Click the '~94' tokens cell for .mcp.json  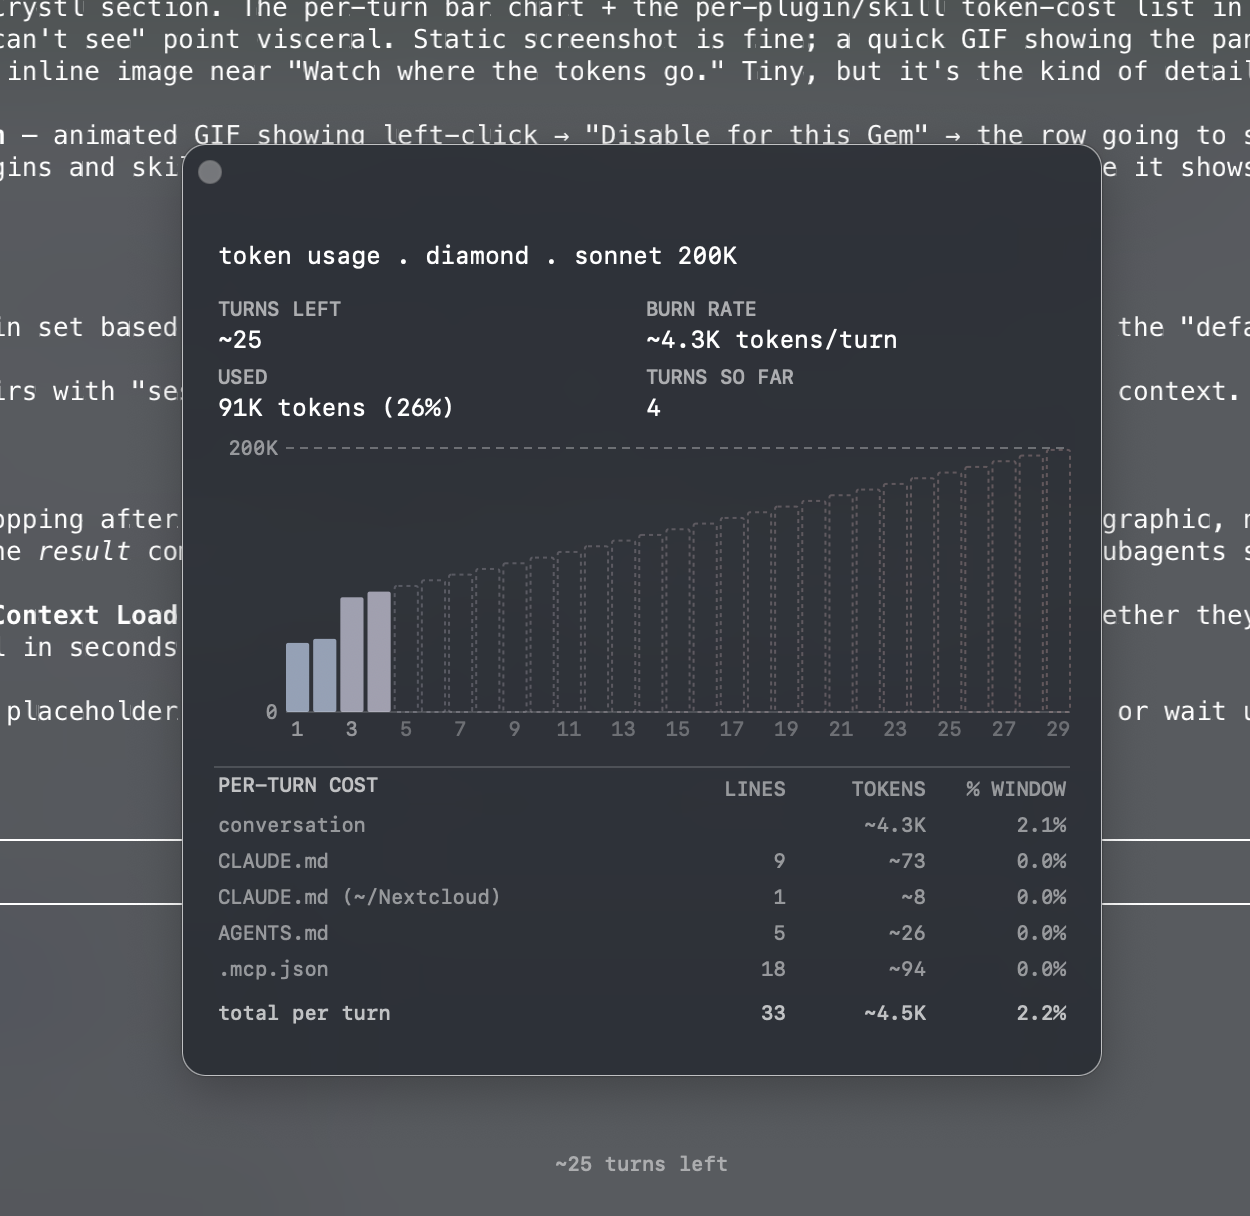tap(907, 969)
